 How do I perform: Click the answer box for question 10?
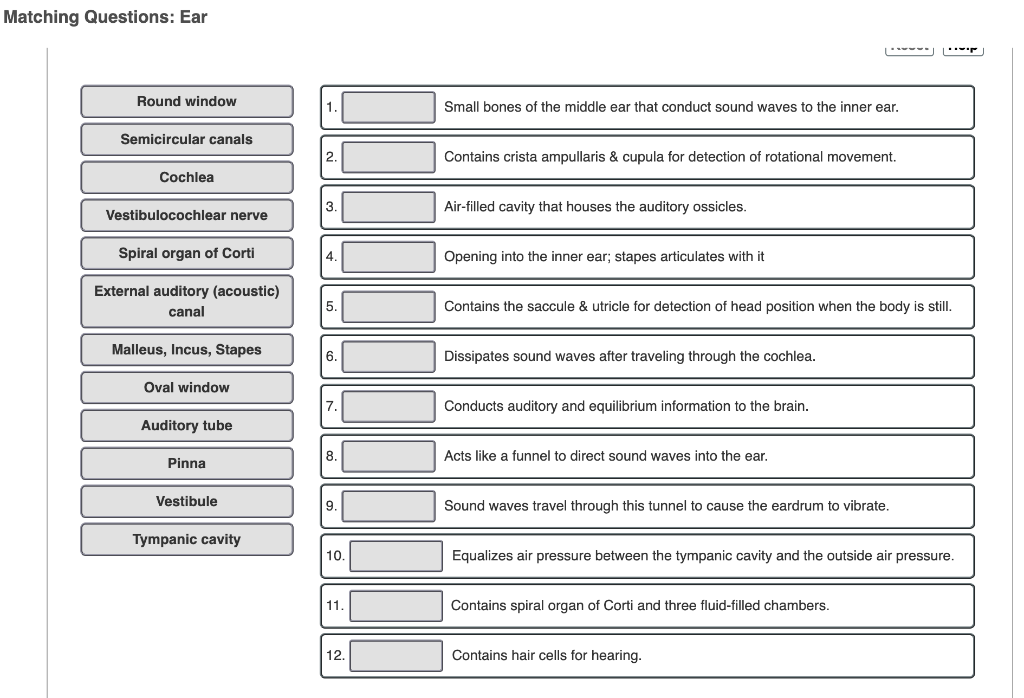(395, 556)
